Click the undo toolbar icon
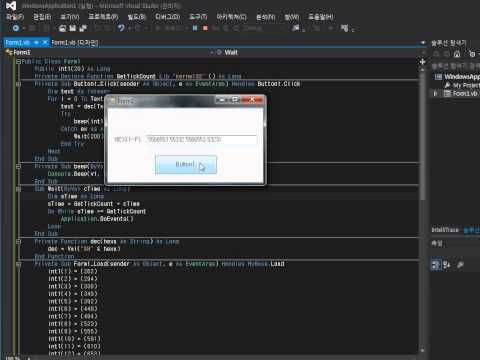Screen dimensions: 480x360 121,28
